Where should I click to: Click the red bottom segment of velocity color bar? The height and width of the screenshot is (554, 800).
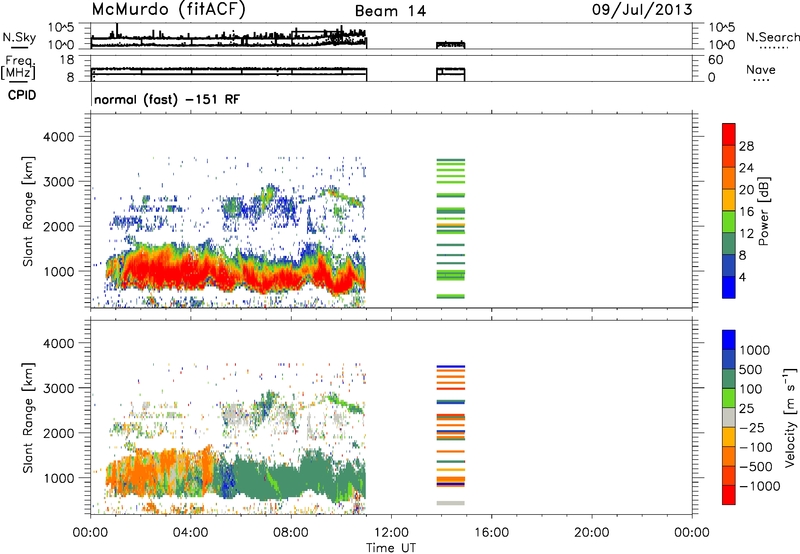click(x=729, y=495)
